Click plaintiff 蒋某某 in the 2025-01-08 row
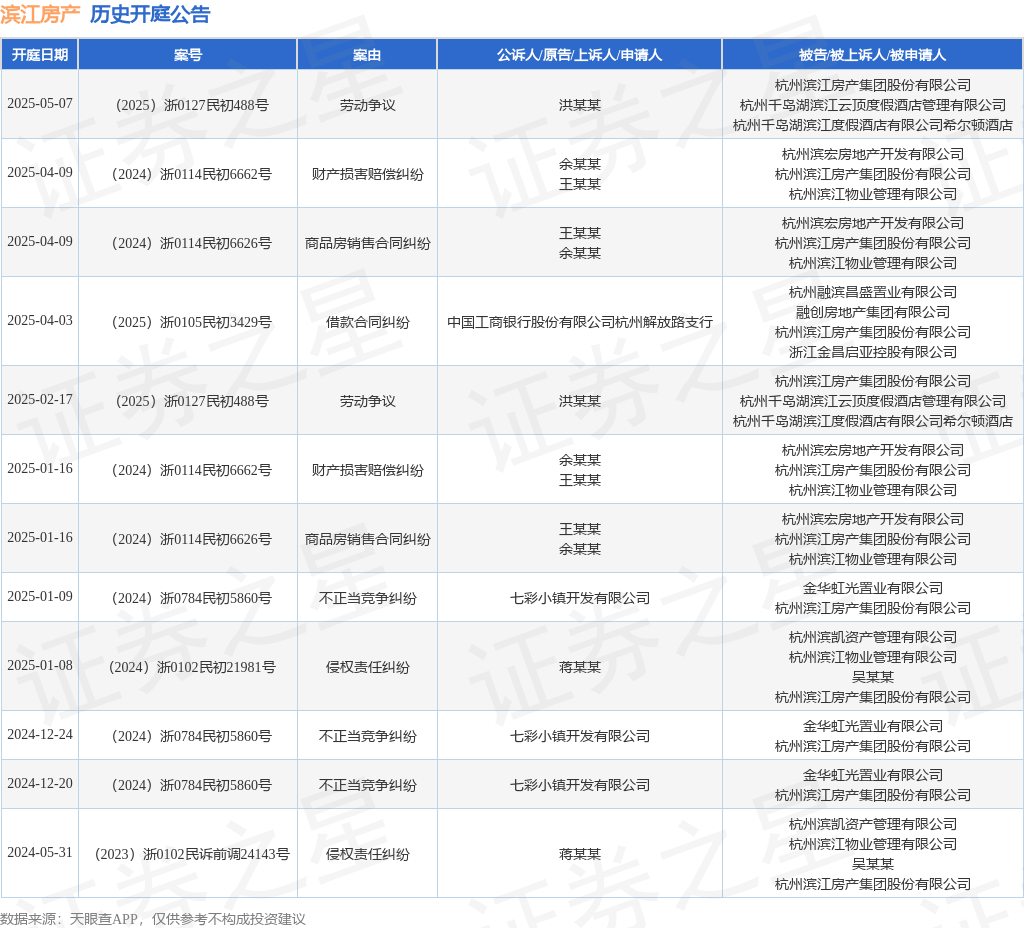 [580, 667]
